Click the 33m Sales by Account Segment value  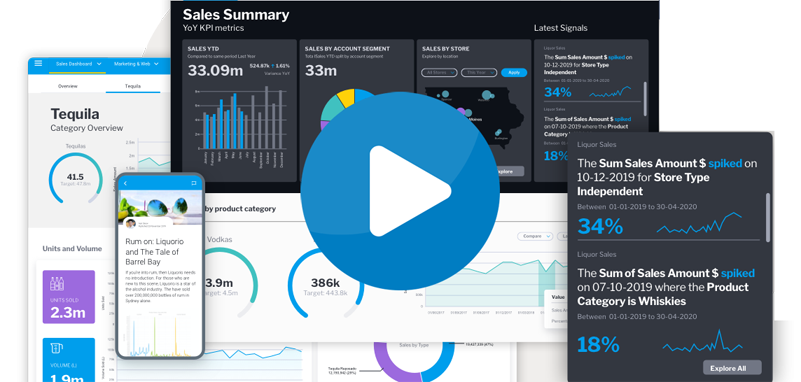click(x=321, y=70)
